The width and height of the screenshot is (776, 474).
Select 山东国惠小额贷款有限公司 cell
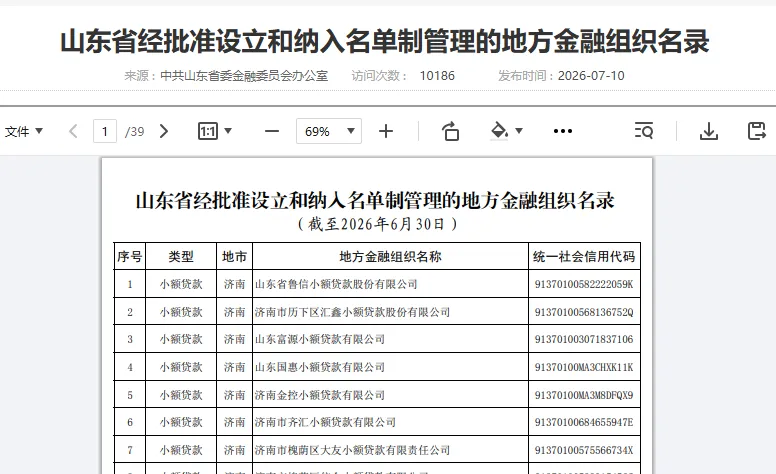coord(390,367)
